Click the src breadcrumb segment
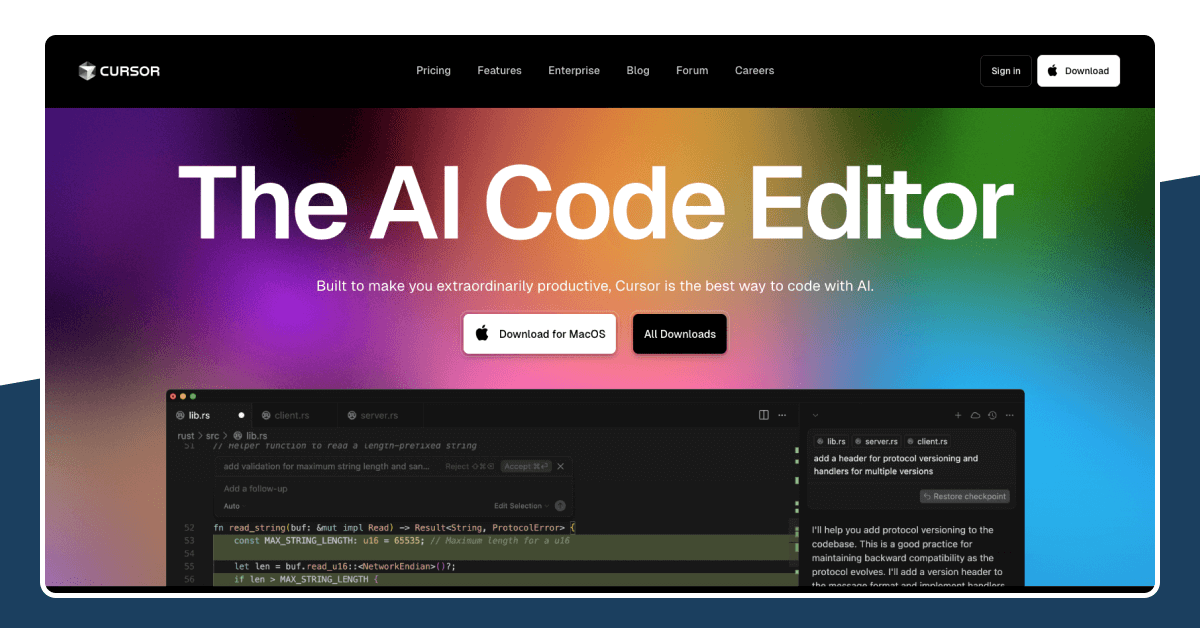Viewport: 1200px width, 628px height. pyautogui.click(x=213, y=436)
